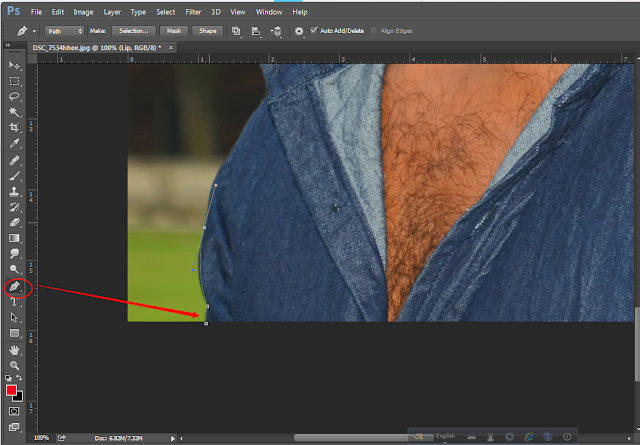Viewport: 640px width, 445px height.
Task: Select the Pen tool in toolbox
Action: tap(14, 287)
